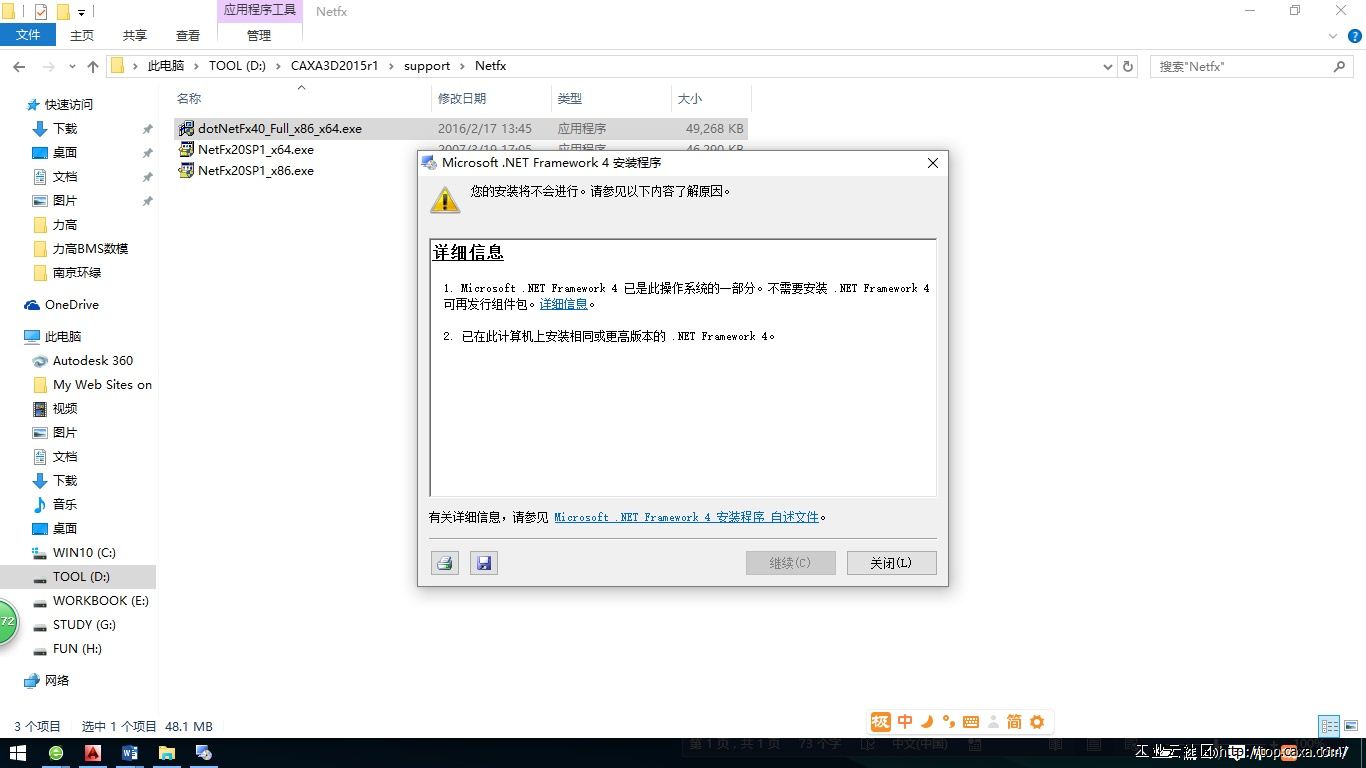Screen dimensions: 1366x768
Task: Open the AutoCAD icon on the taskbar
Action: tap(93, 753)
